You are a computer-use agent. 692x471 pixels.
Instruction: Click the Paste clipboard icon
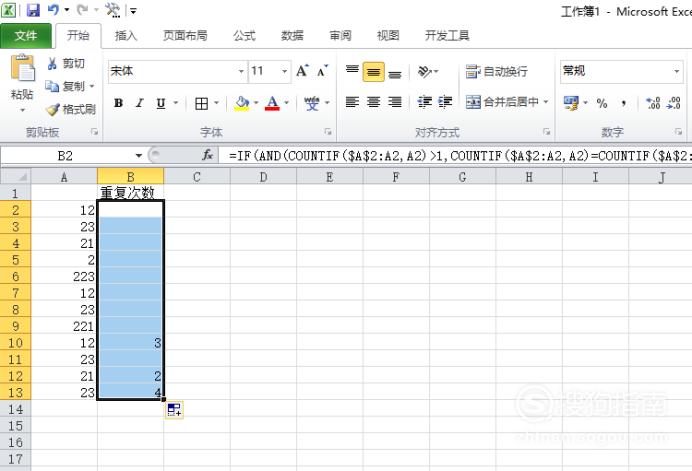[x=23, y=68]
